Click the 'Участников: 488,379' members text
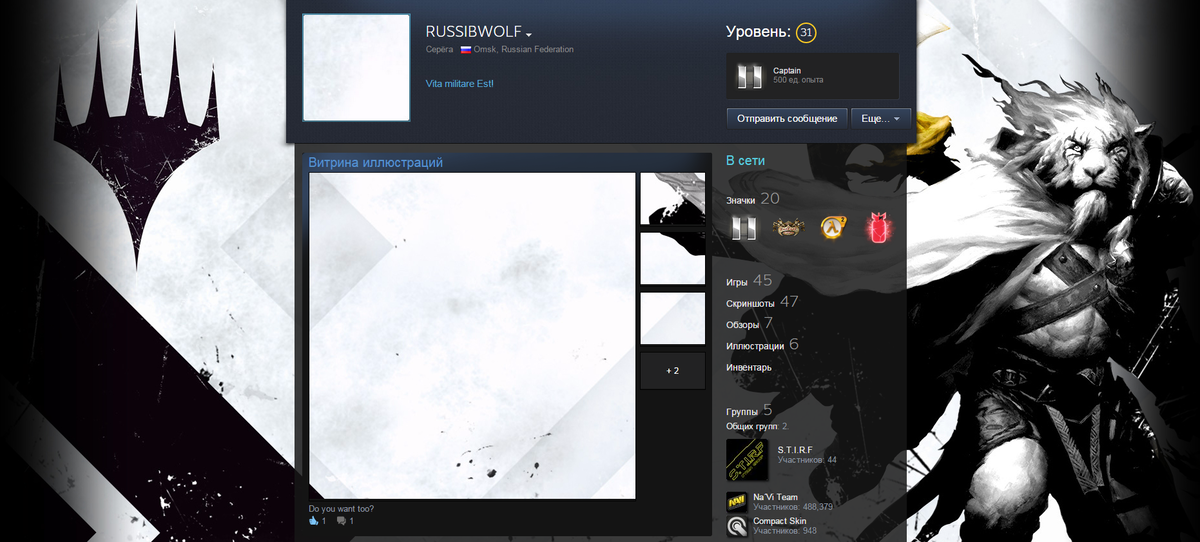 (793, 507)
